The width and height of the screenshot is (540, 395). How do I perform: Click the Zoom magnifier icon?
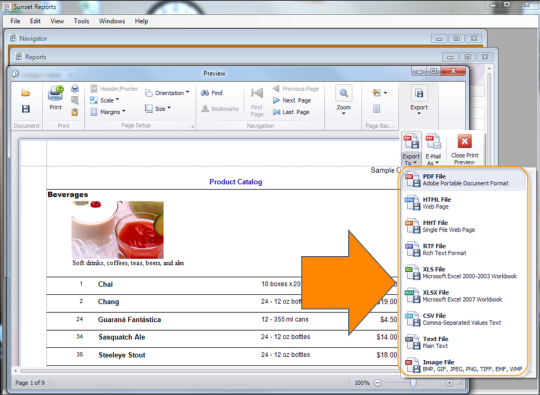coord(344,93)
